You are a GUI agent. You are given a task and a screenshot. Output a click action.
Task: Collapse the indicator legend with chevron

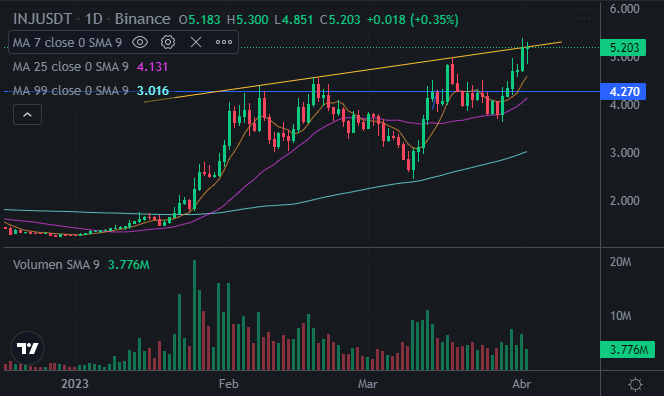pyautogui.click(x=28, y=115)
